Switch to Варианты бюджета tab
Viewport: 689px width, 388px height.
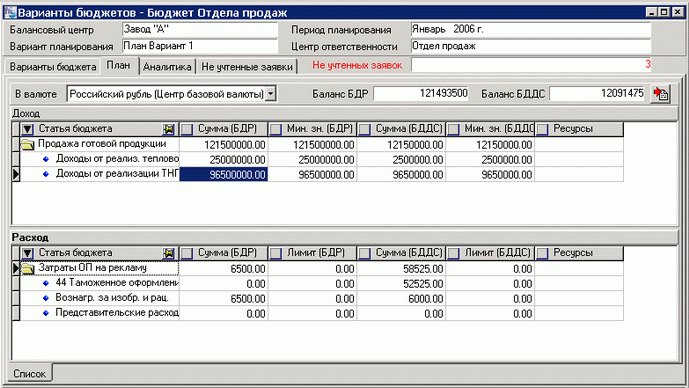coord(53,67)
